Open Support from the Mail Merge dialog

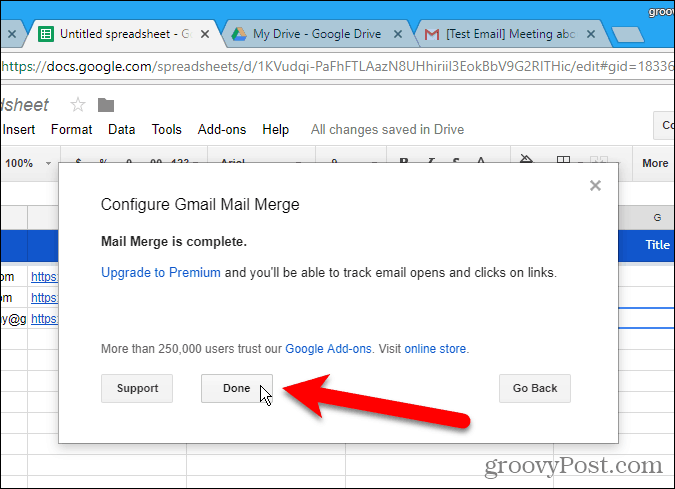tap(137, 388)
